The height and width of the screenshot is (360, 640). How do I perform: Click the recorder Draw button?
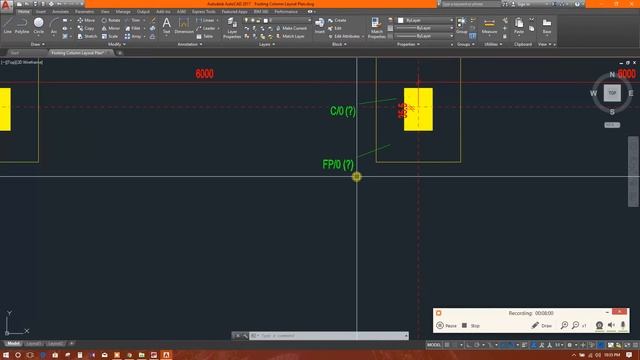(x=541, y=325)
